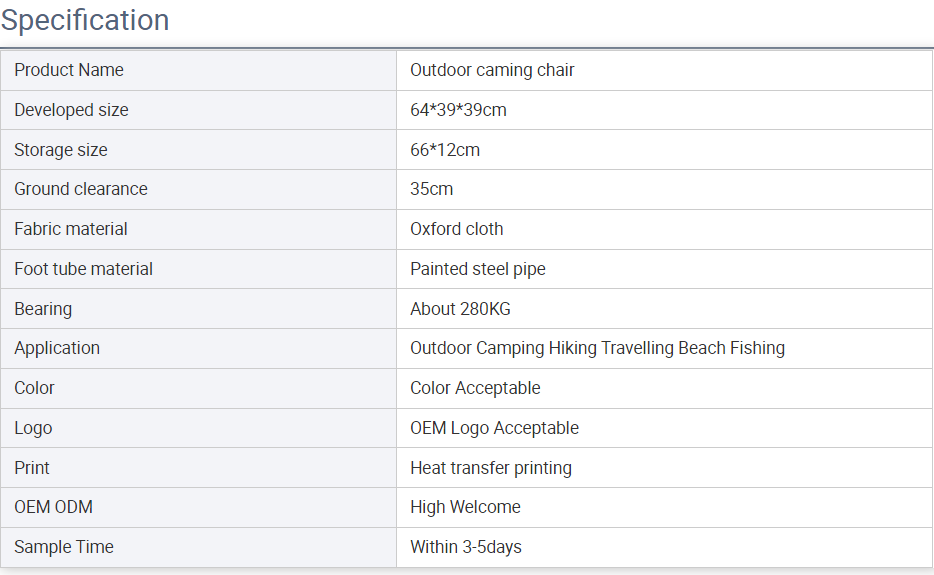Select the OEM ODM label cell
The width and height of the screenshot is (934, 575).
198,508
